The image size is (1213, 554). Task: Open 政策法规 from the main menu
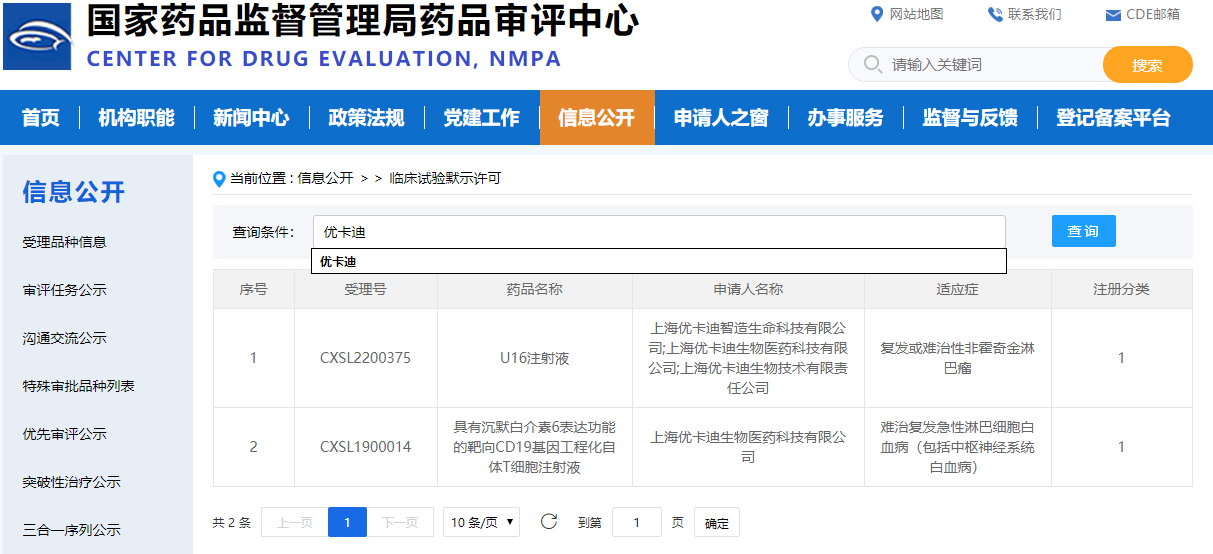click(x=366, y=118)
